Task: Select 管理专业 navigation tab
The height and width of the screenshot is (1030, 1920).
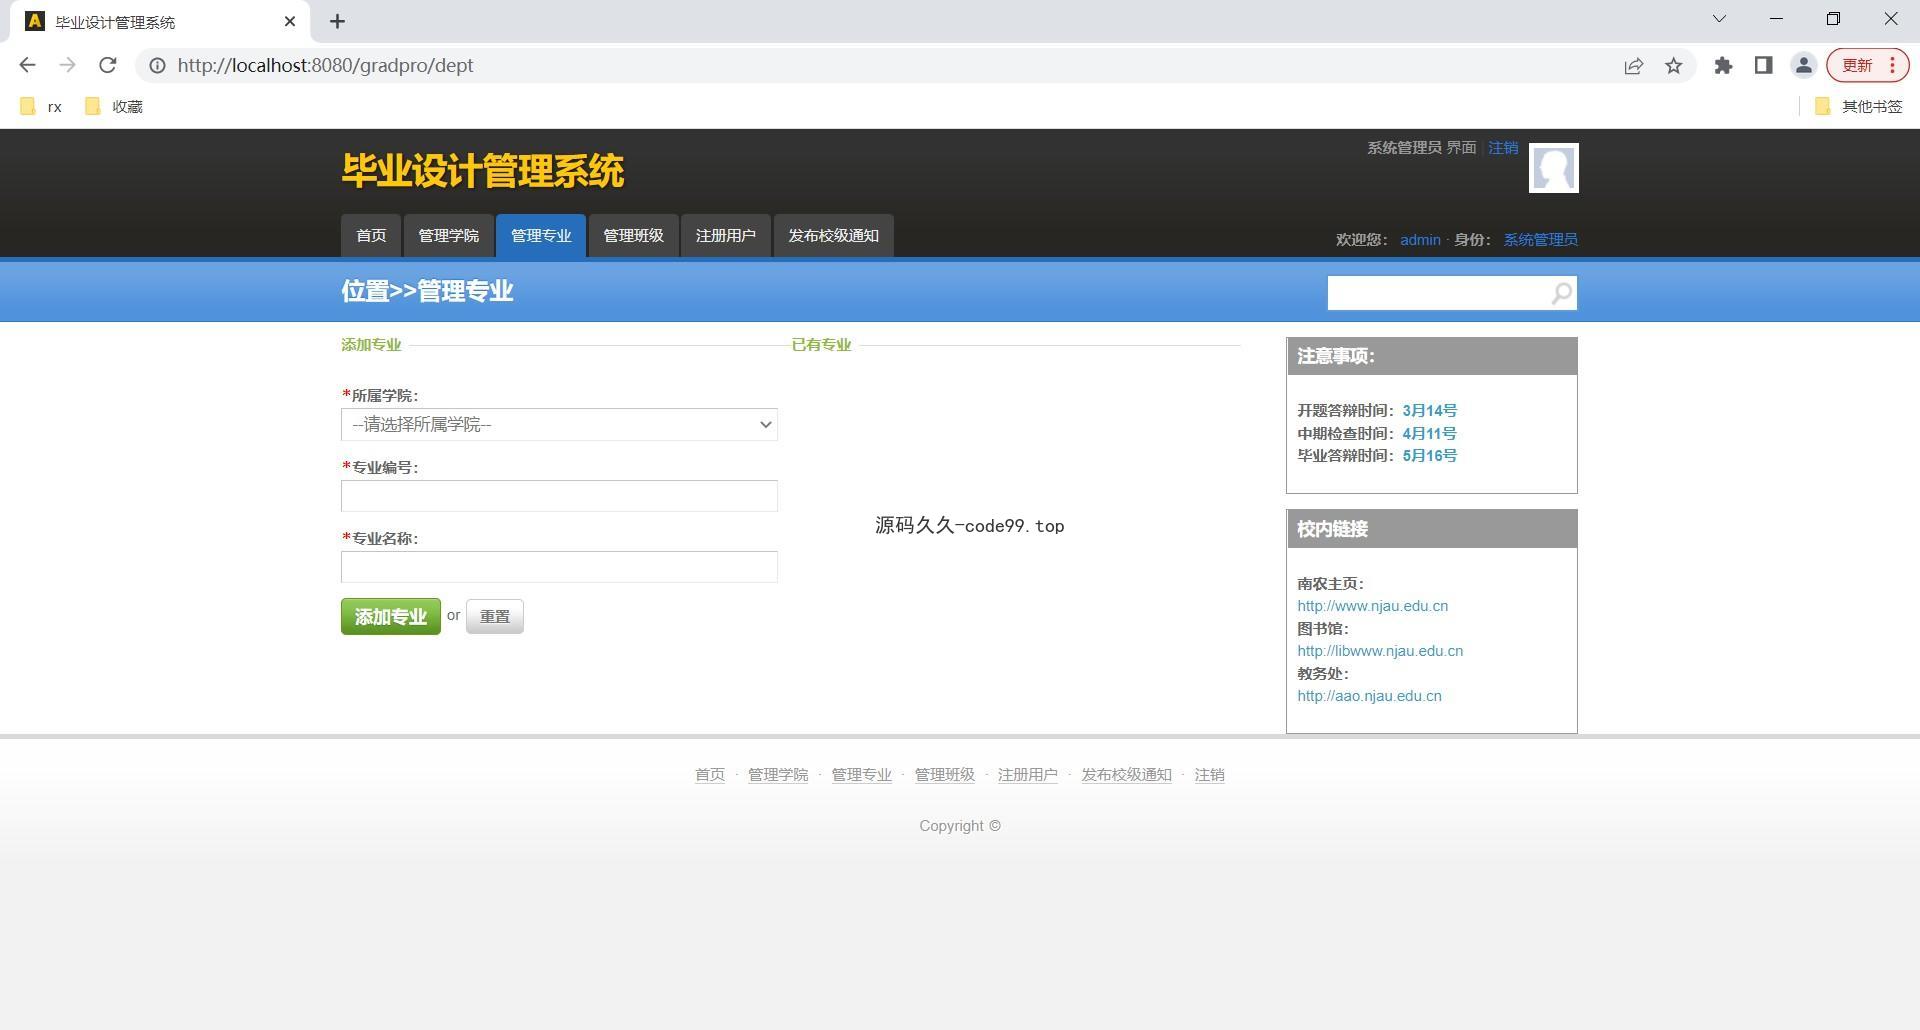Action: [541, 235]
